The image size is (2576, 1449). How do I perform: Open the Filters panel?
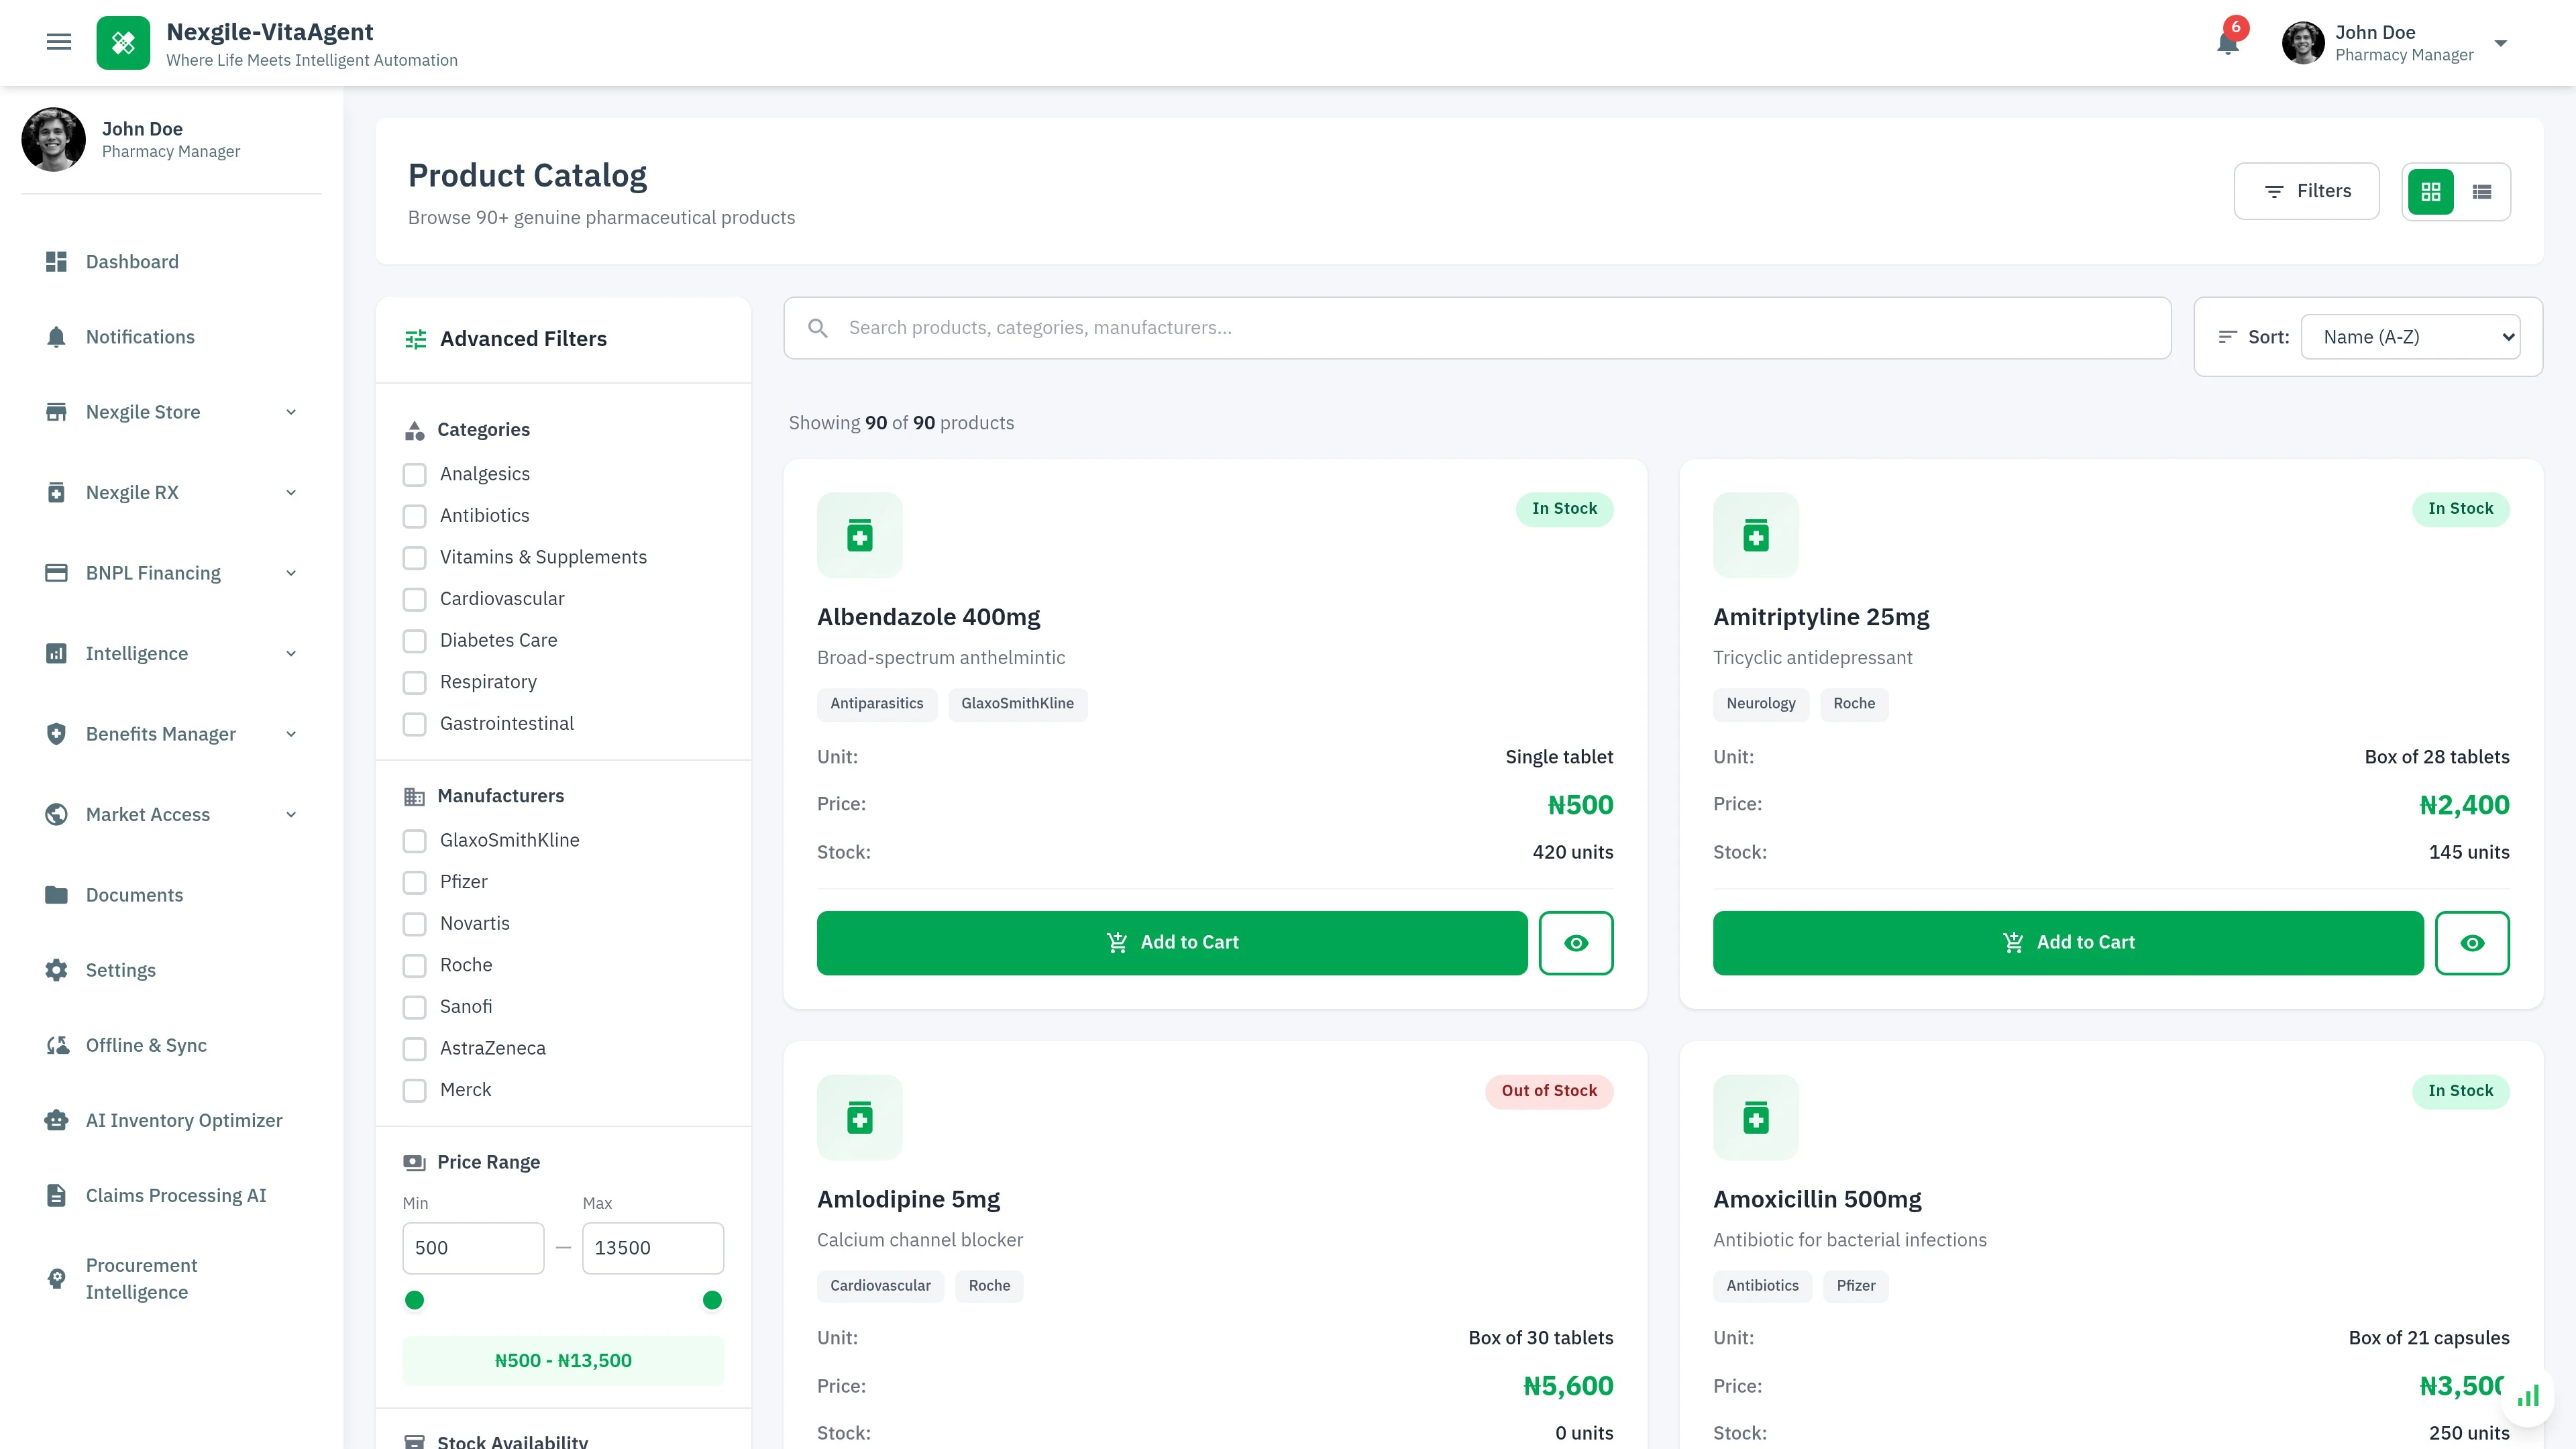[2307, 191]
